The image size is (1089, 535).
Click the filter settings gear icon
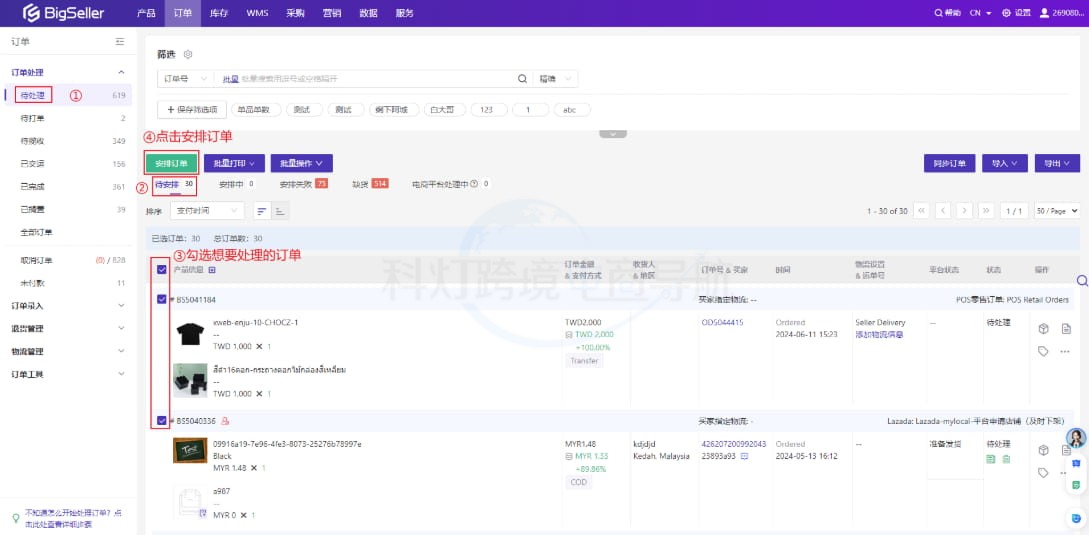point(188,54)
